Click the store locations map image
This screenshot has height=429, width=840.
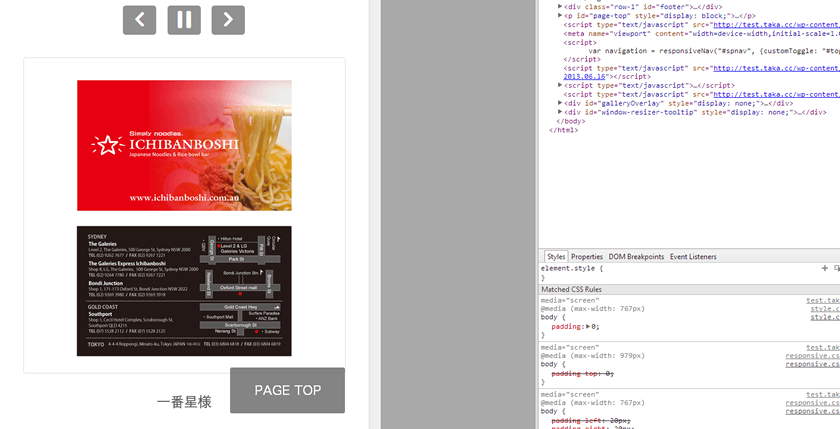click(x=184, y=290)
